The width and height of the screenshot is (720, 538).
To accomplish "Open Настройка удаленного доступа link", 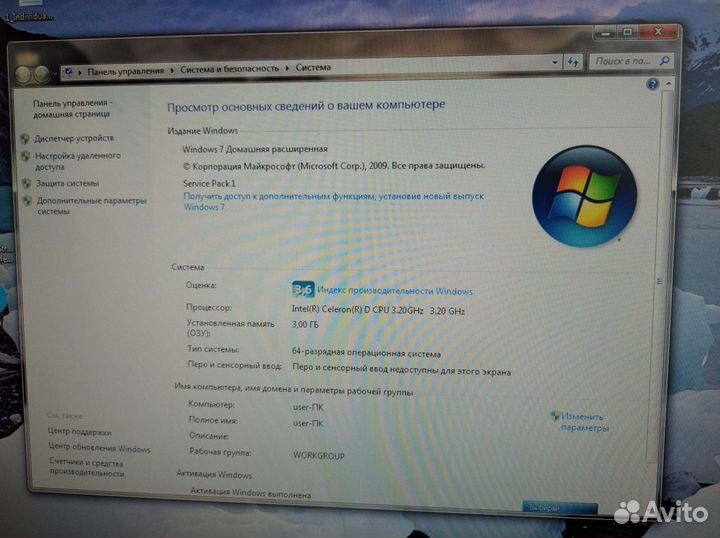I will (78, 161).
